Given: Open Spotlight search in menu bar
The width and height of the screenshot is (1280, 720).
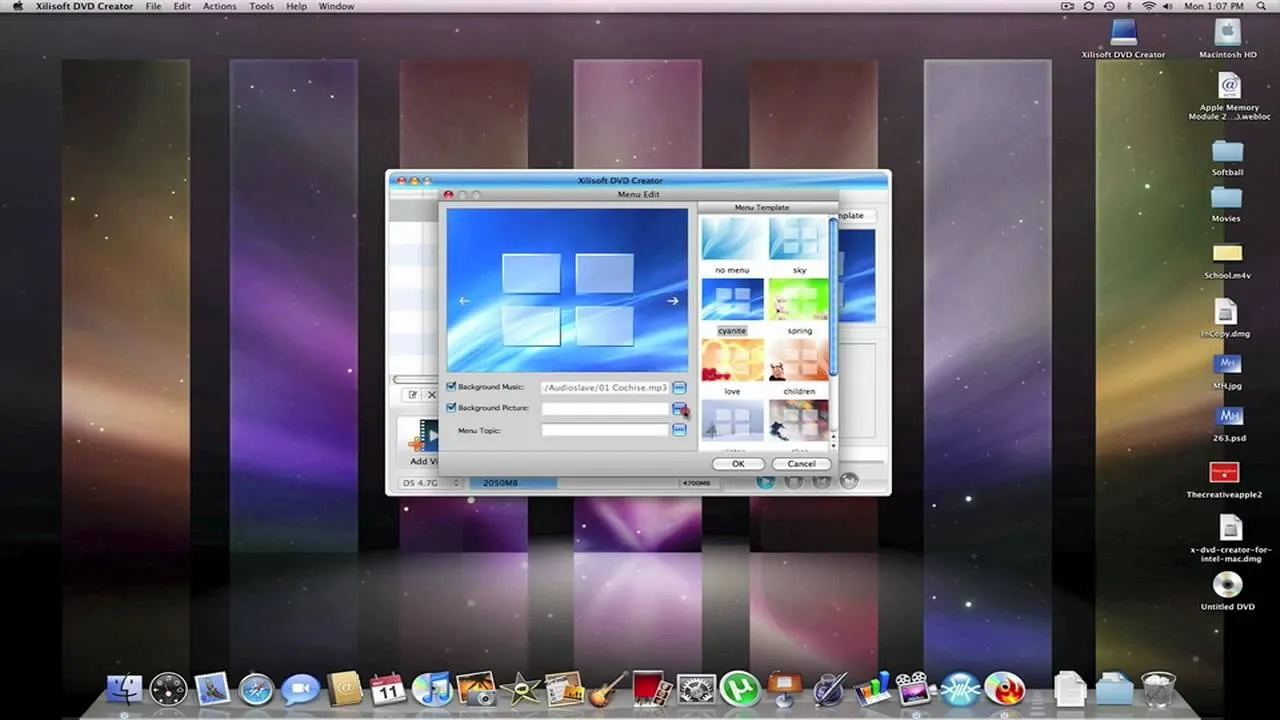Looking at the screenshot, I should pos(1263,6).
